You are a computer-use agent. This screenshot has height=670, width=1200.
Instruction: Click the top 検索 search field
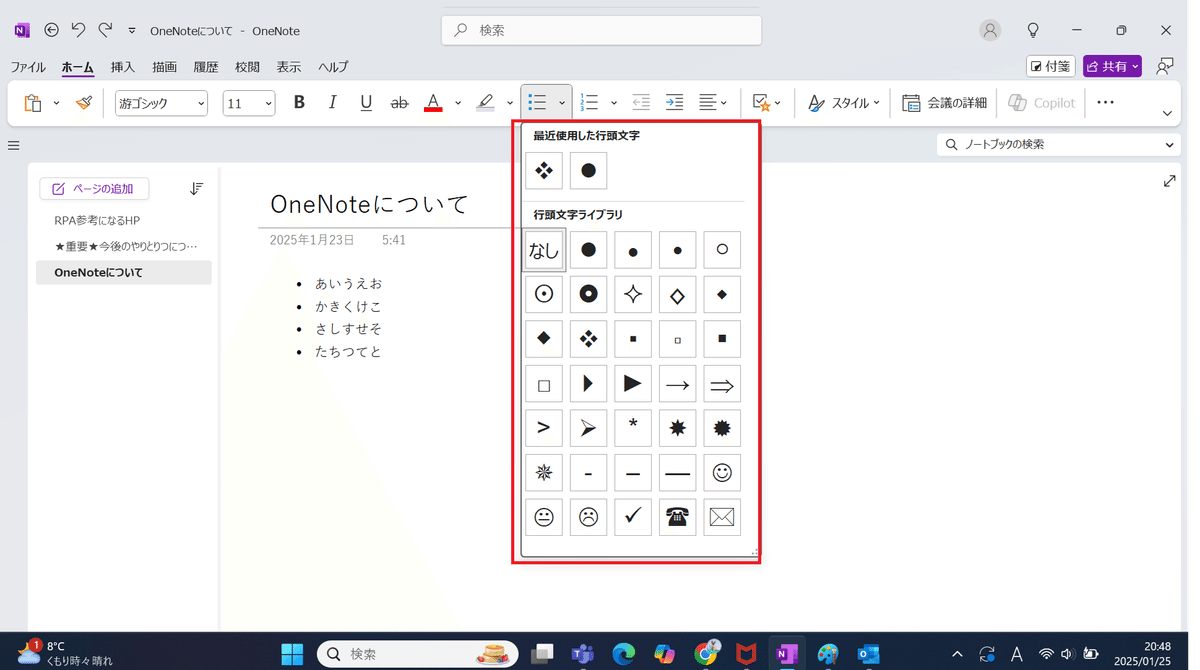[x=601, y=30]
